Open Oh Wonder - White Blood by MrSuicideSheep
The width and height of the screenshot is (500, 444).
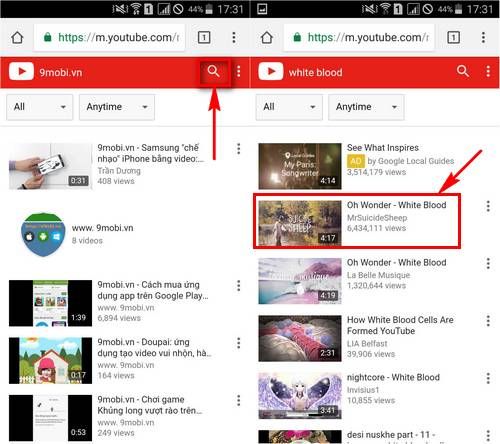tap(396, 205)
